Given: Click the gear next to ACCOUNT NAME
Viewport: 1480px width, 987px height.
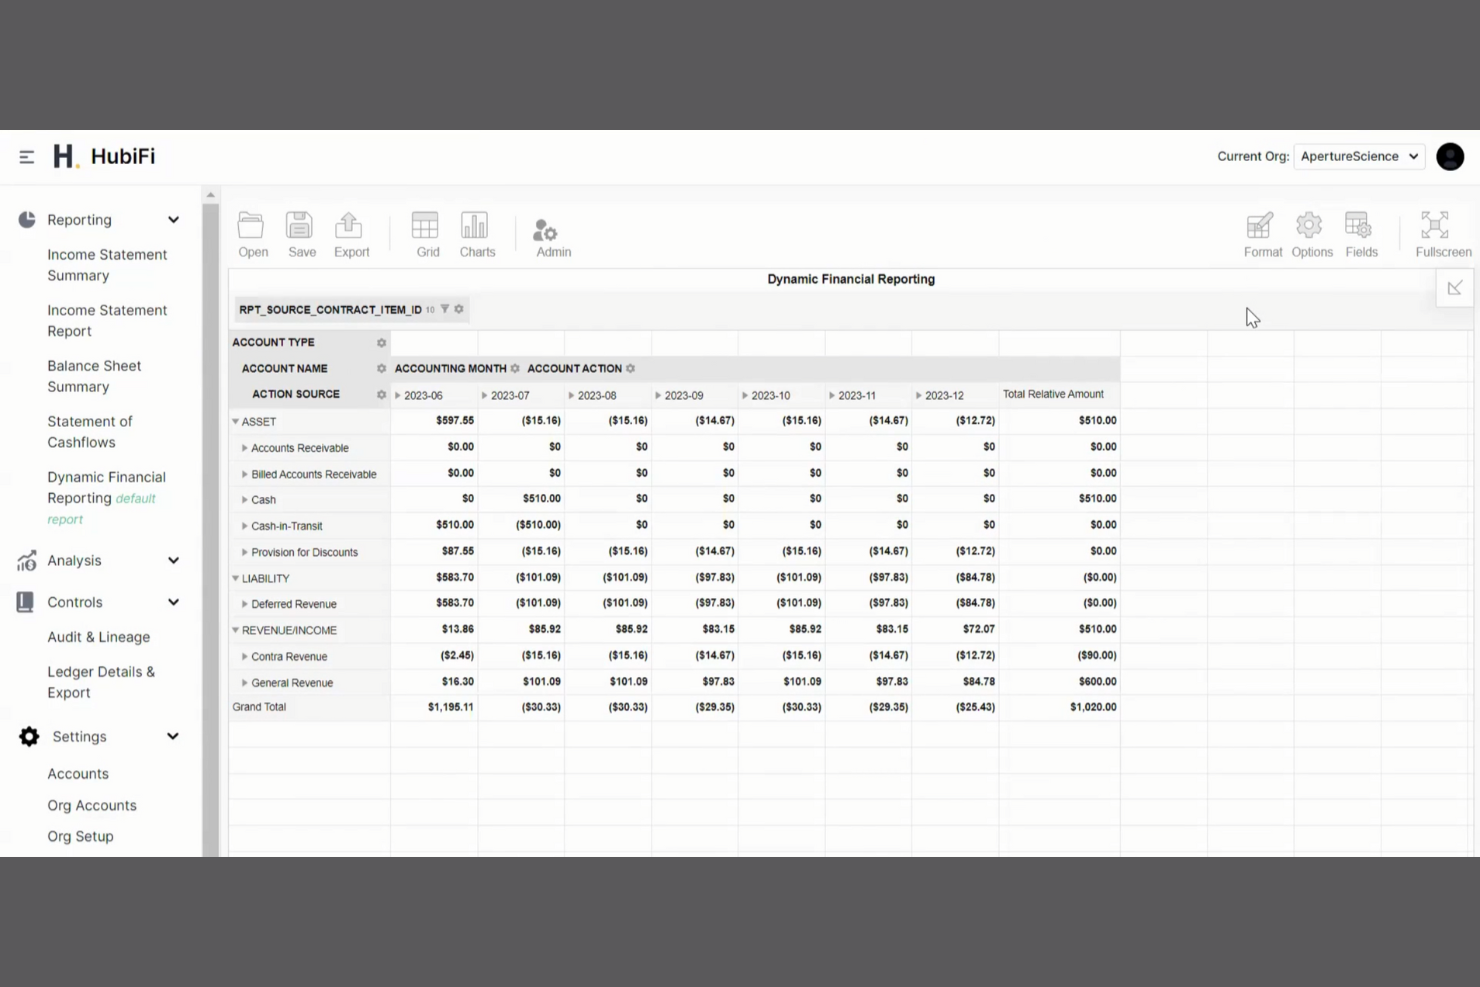Looking at the screenshot, I should tap(381, 369).
